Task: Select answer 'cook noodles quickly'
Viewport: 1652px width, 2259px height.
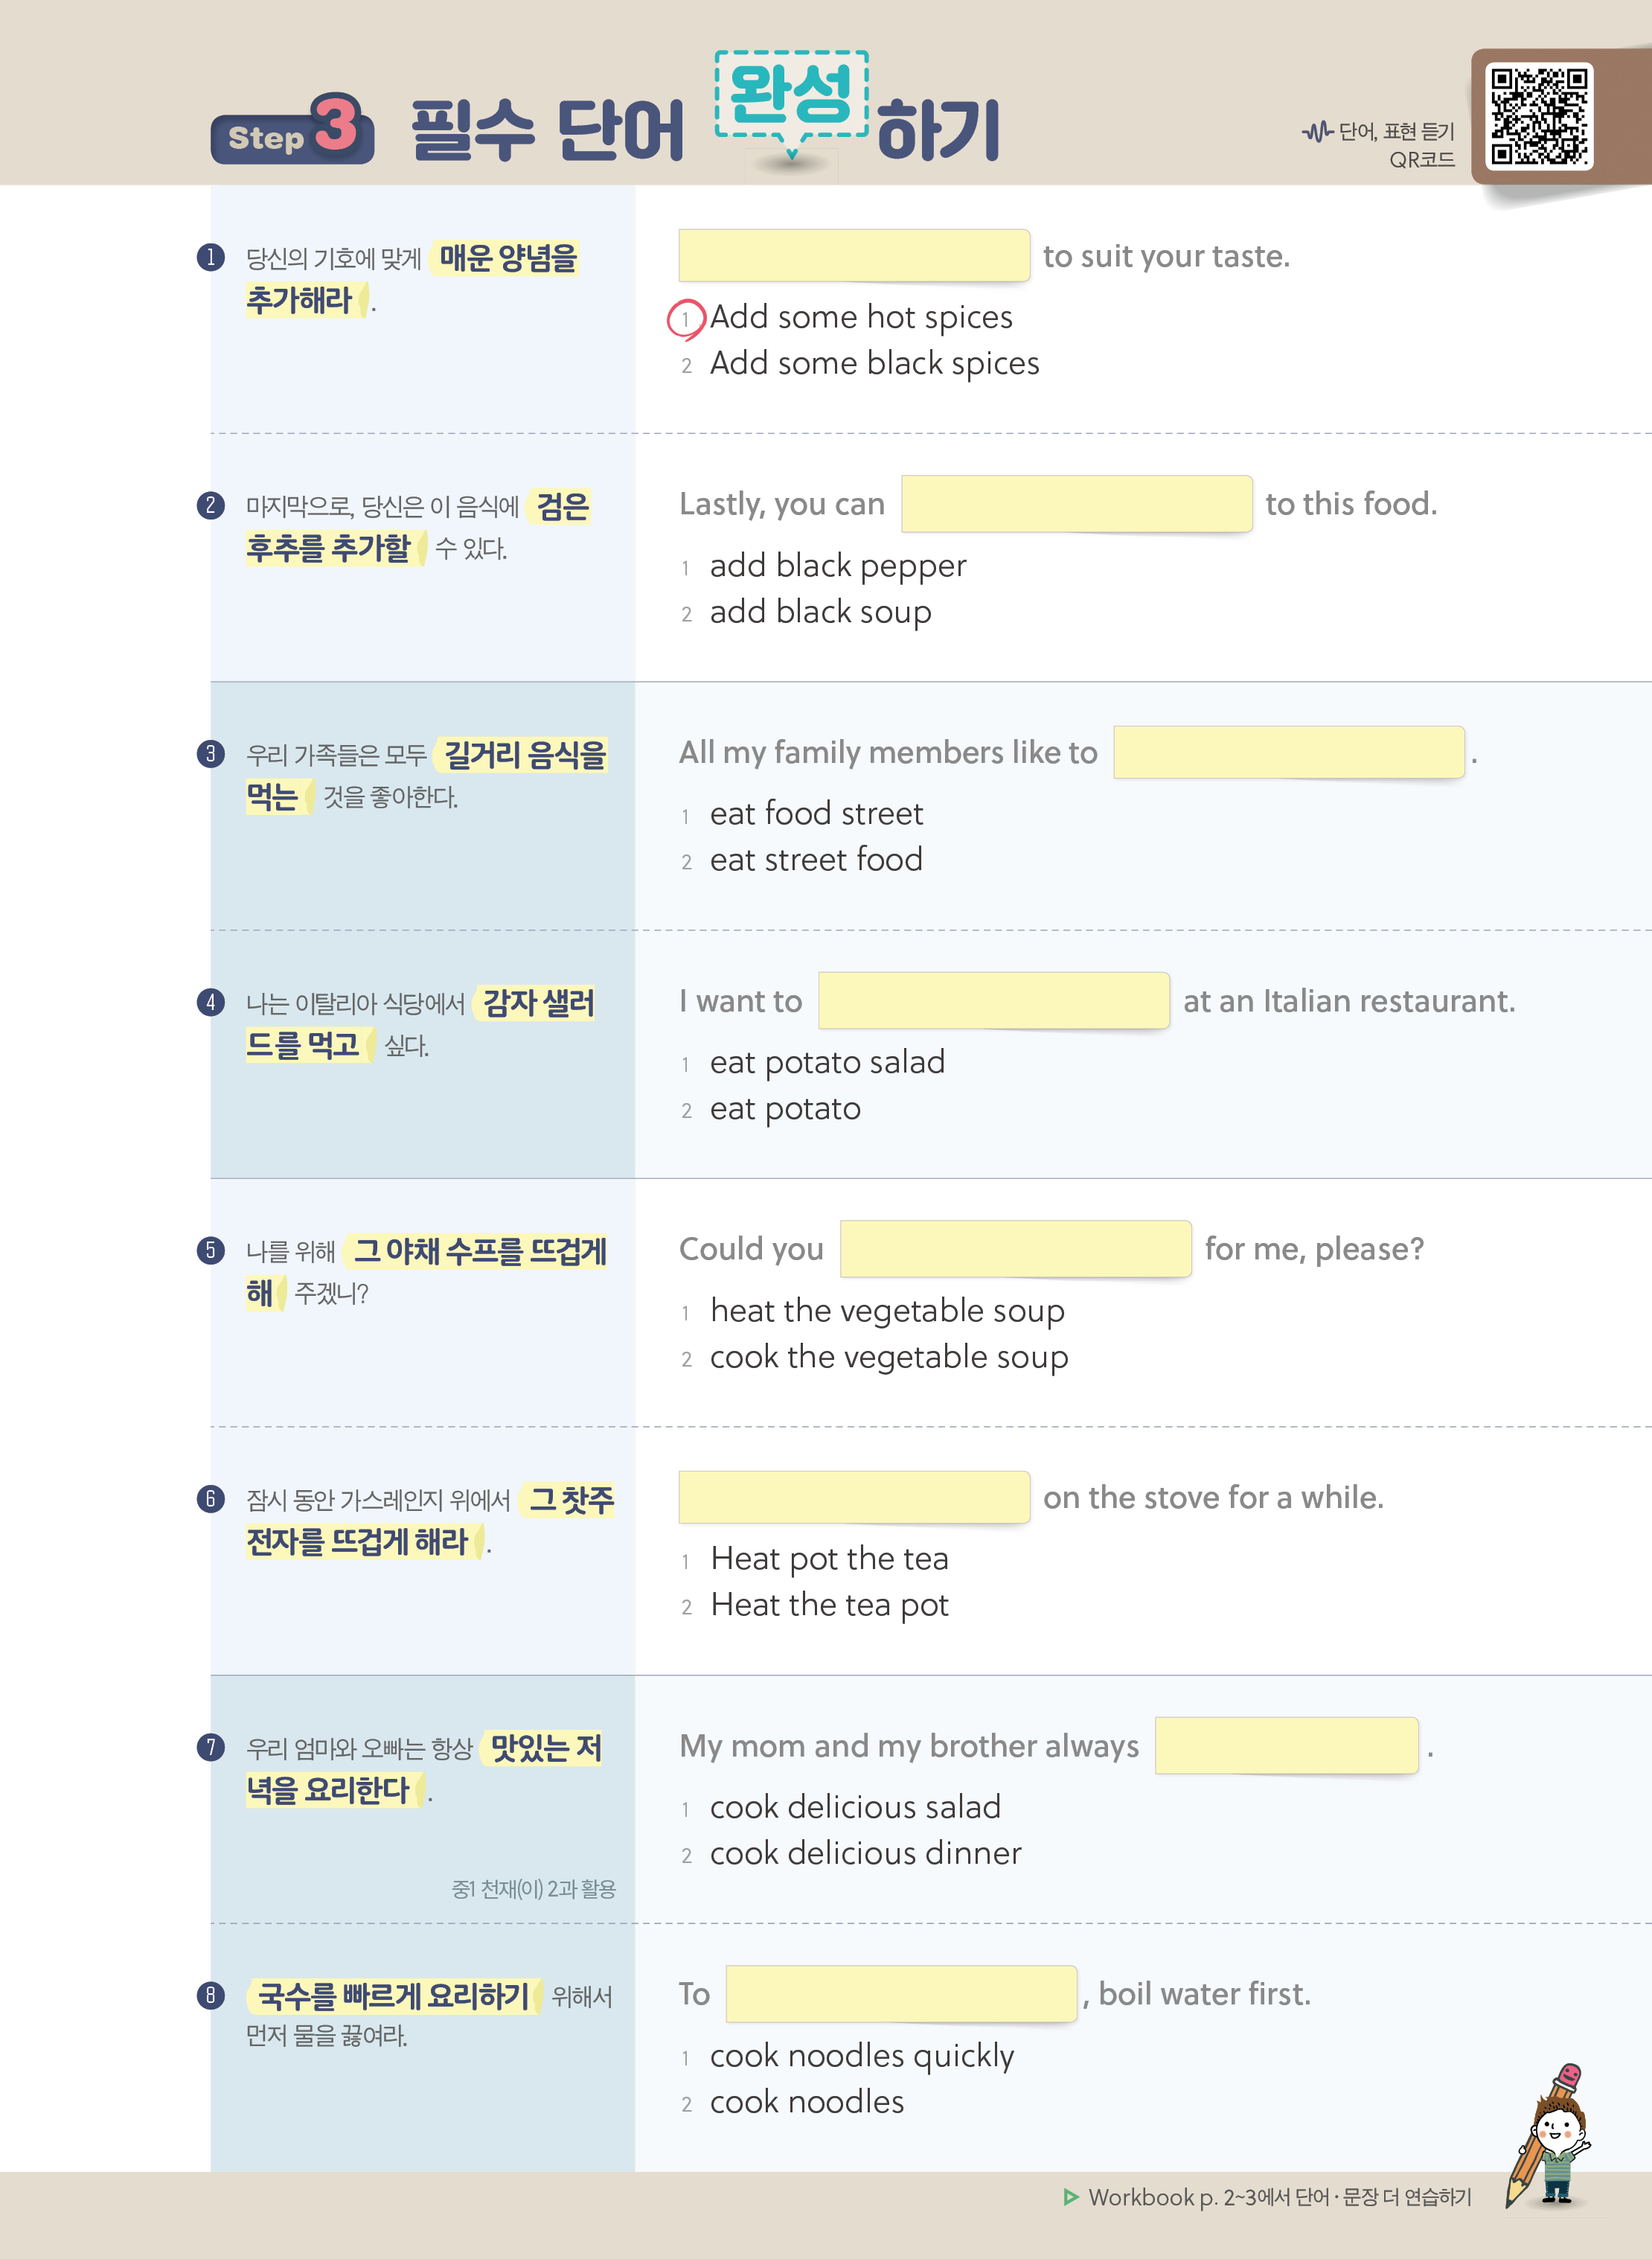Action: pos(861,2056)
